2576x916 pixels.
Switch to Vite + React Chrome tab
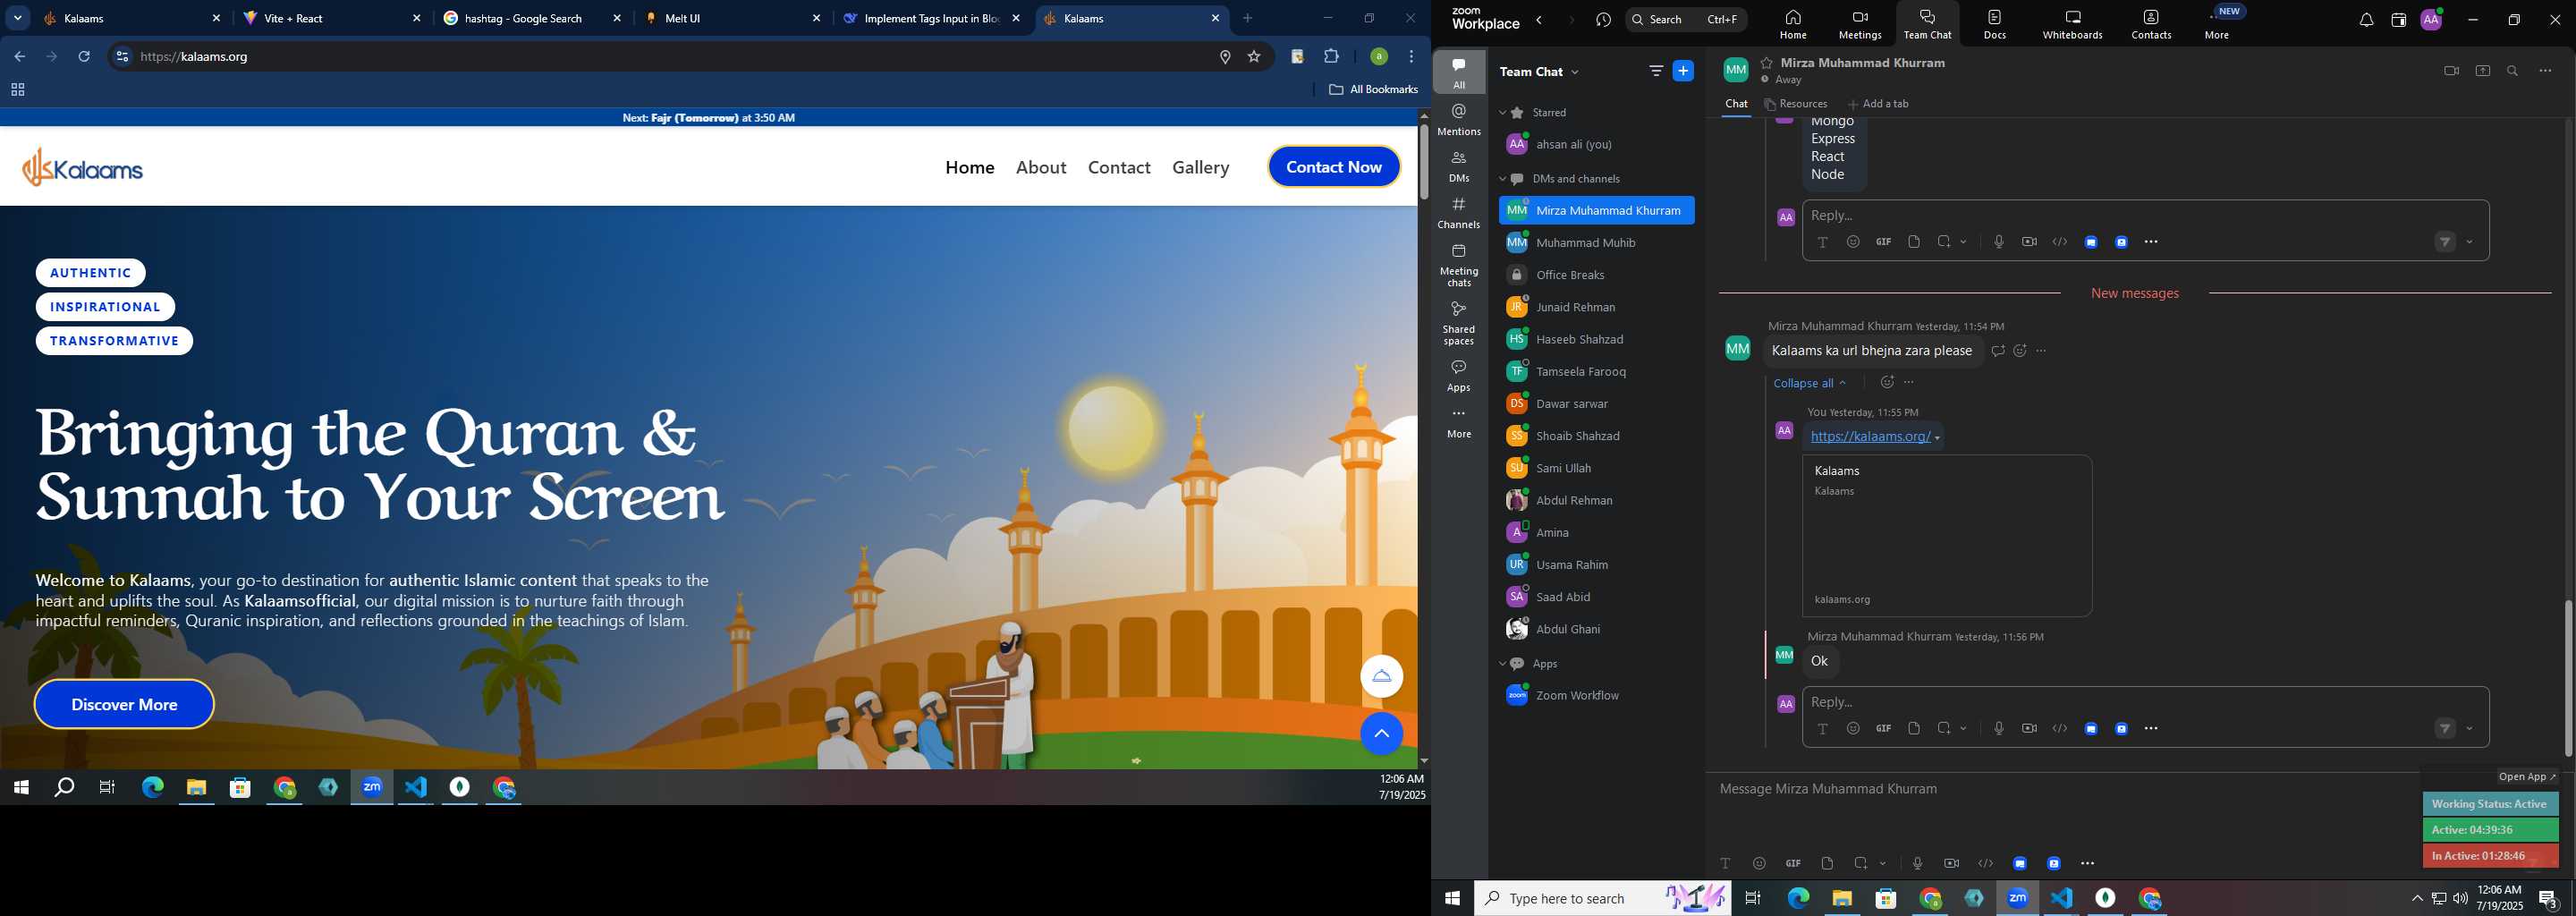click(332, 18)
